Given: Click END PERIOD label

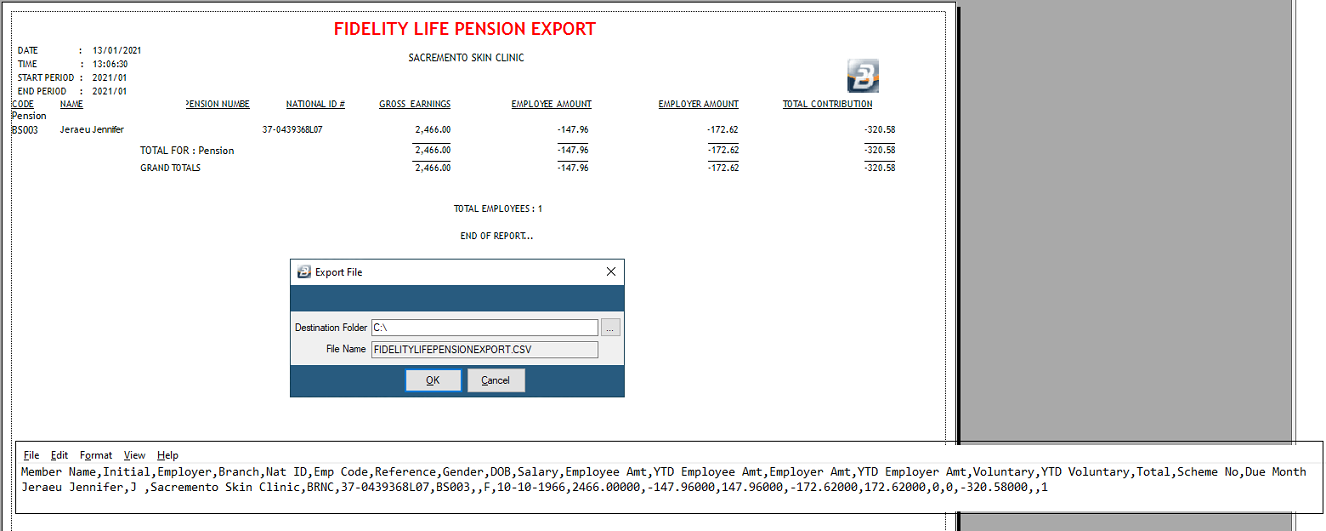Looking at the screenshot, I should coord(42,91).
